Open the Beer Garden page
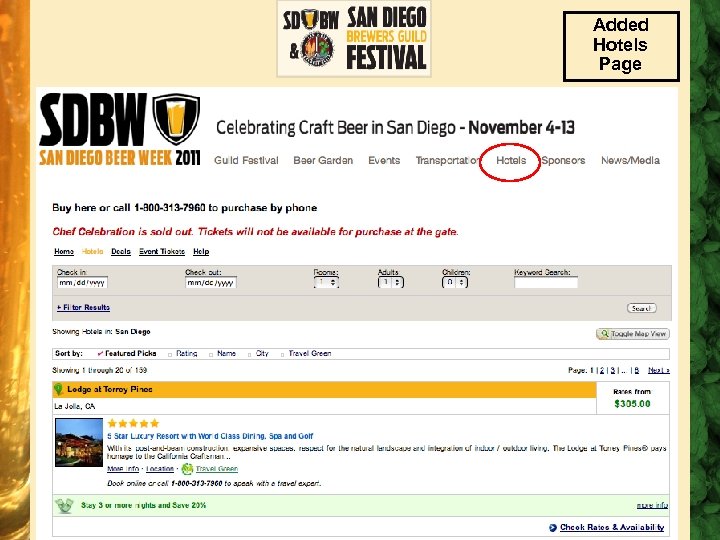The height and width of the screenshot is (540, 720). (x=323, y=160)
